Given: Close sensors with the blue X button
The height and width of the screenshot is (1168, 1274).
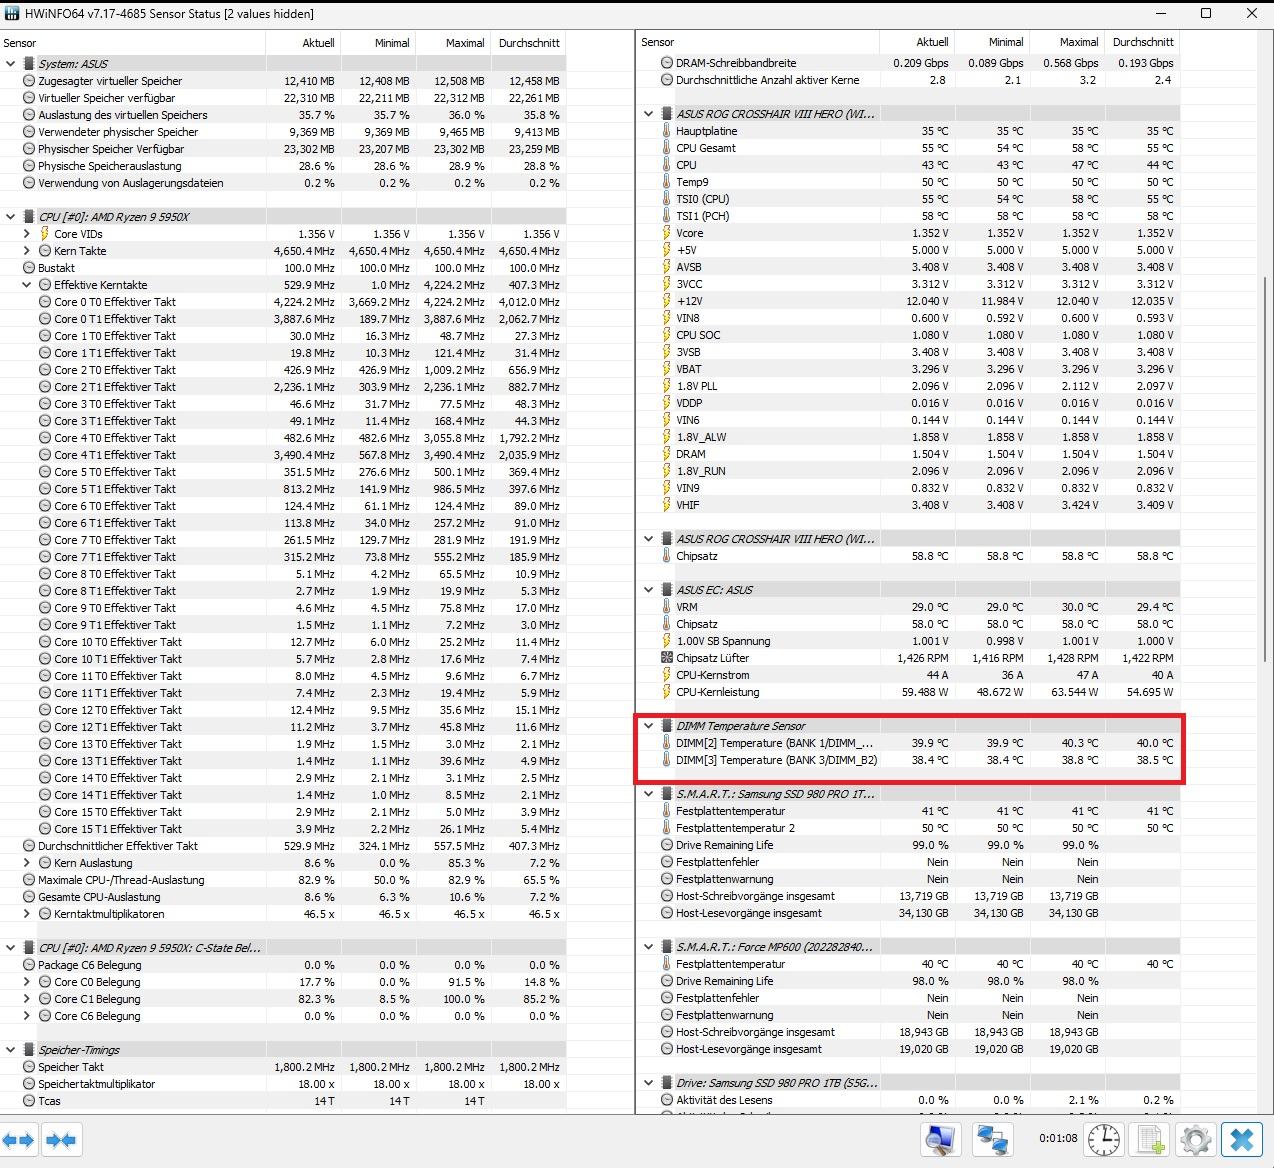Looking at the screenshot, I should 1241,1139.
